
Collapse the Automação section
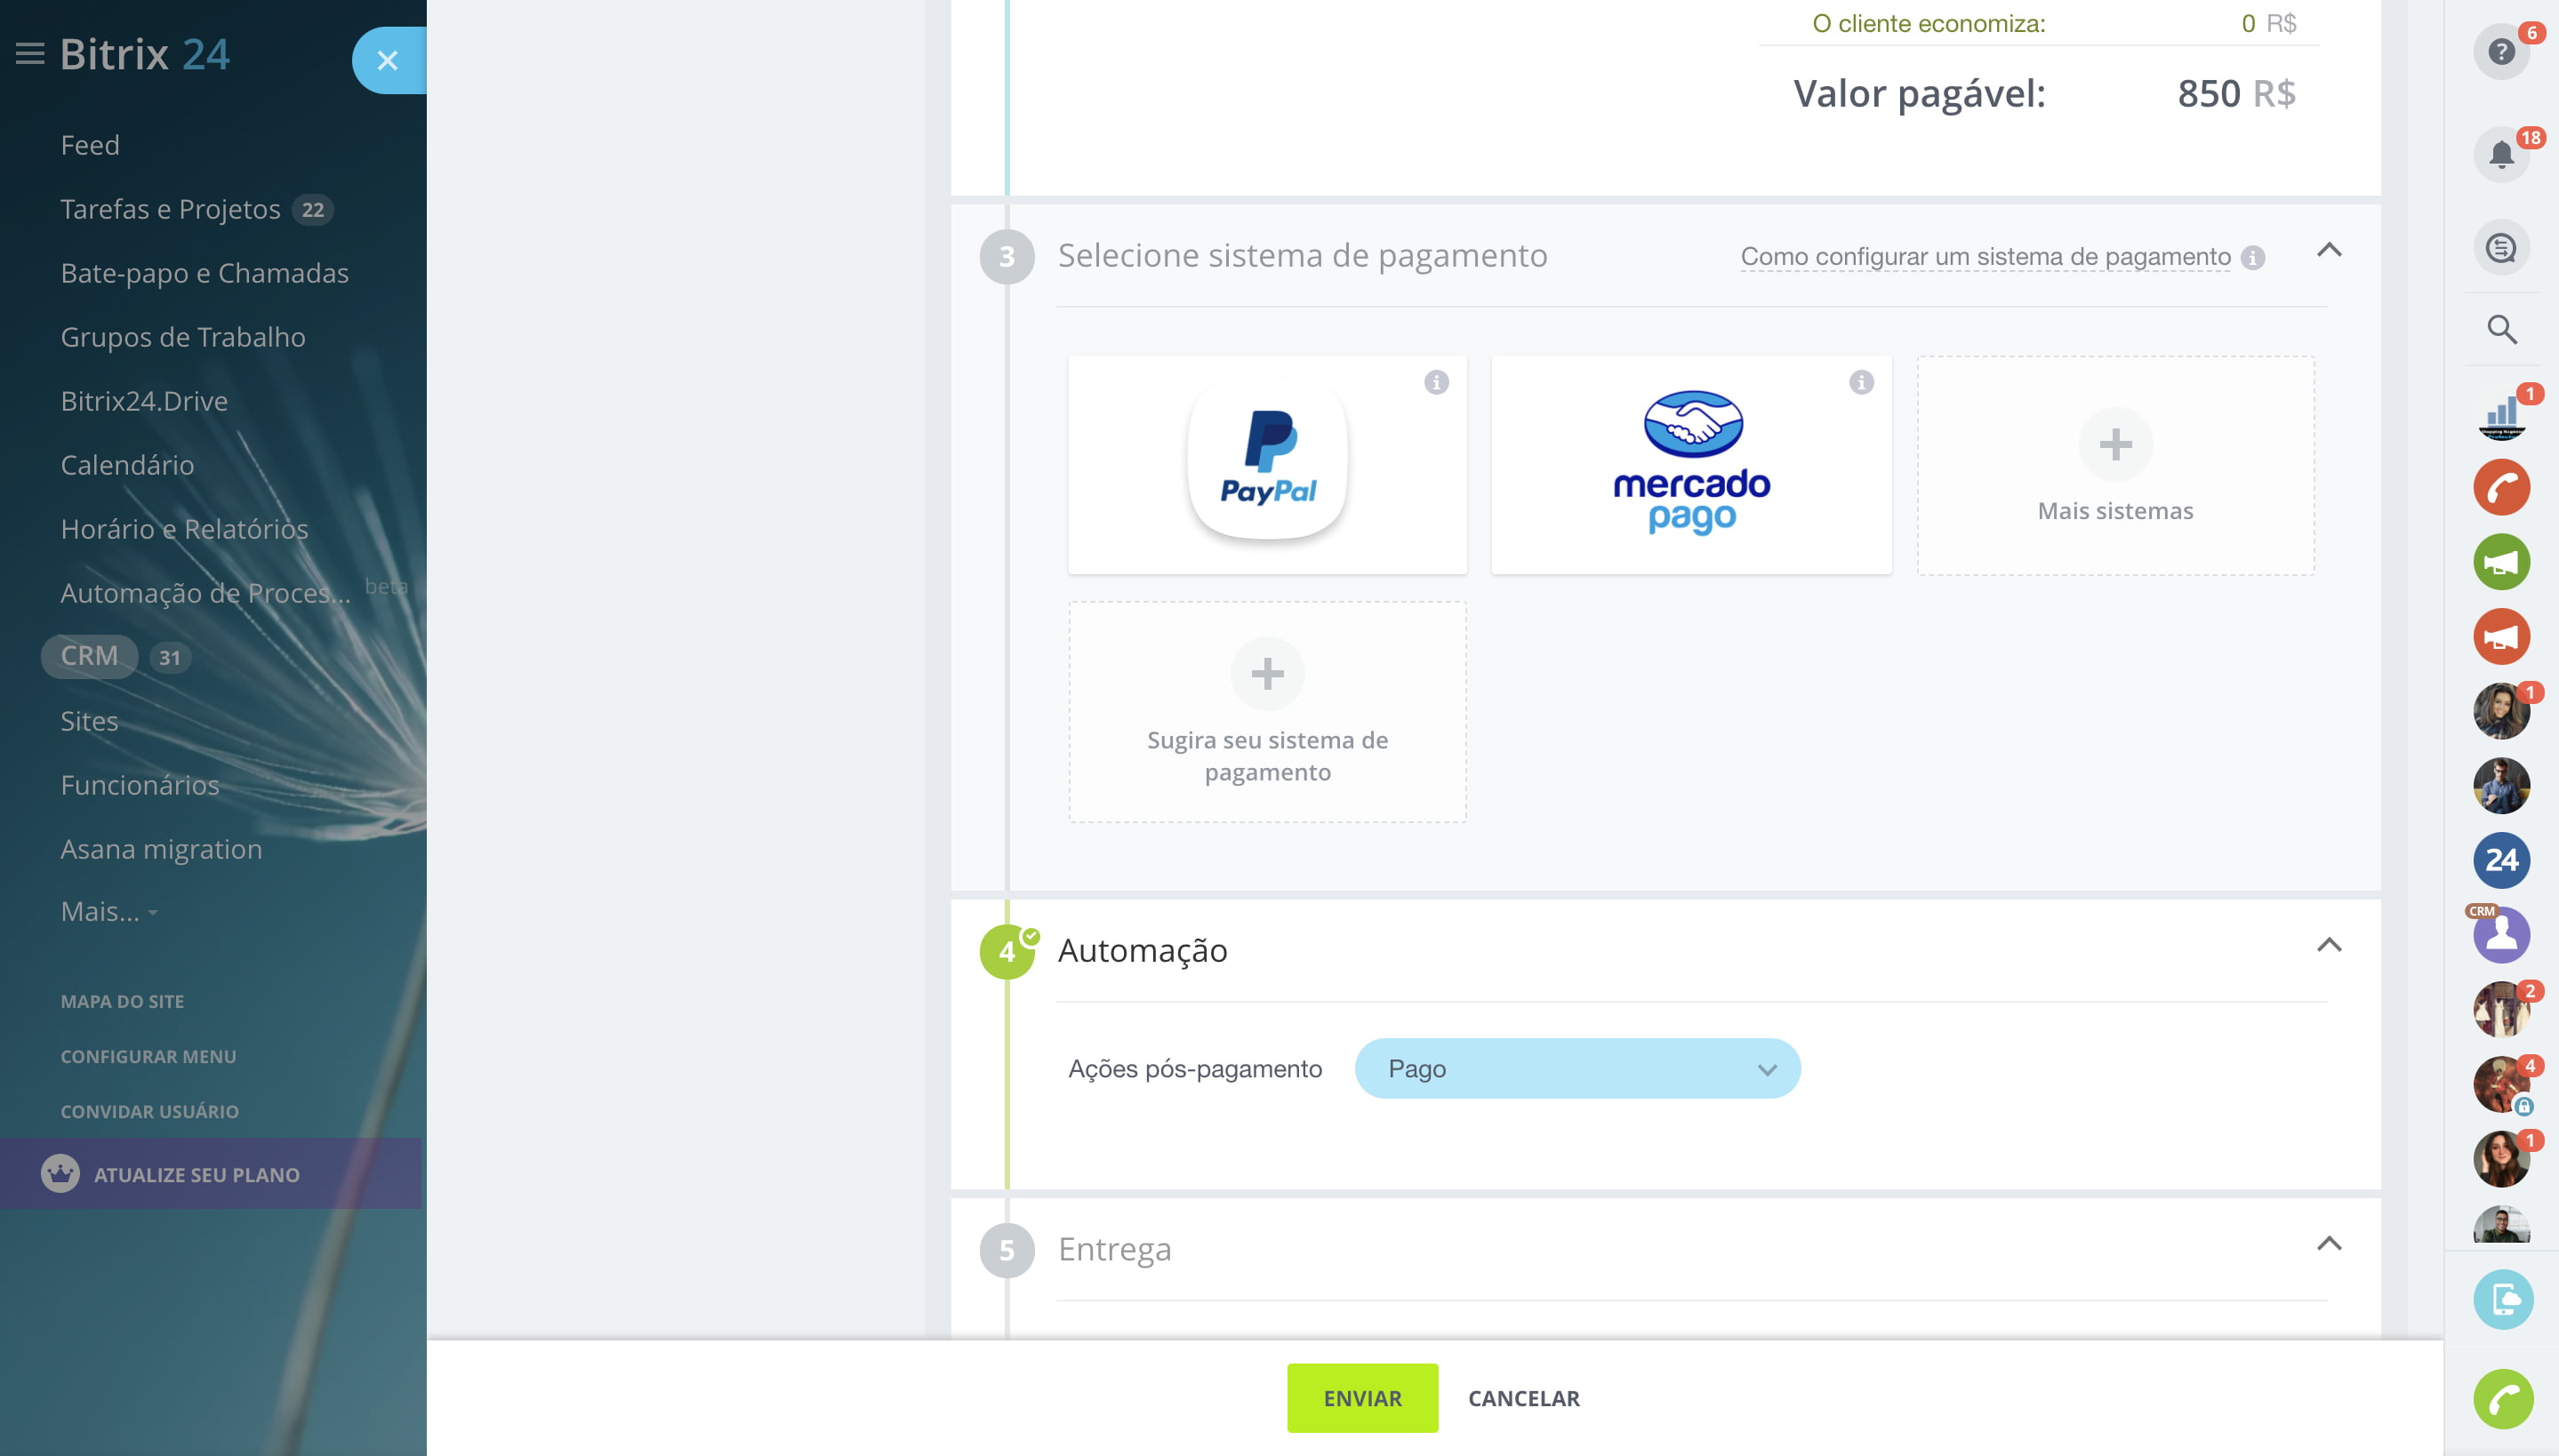[x=2328, y=945]
